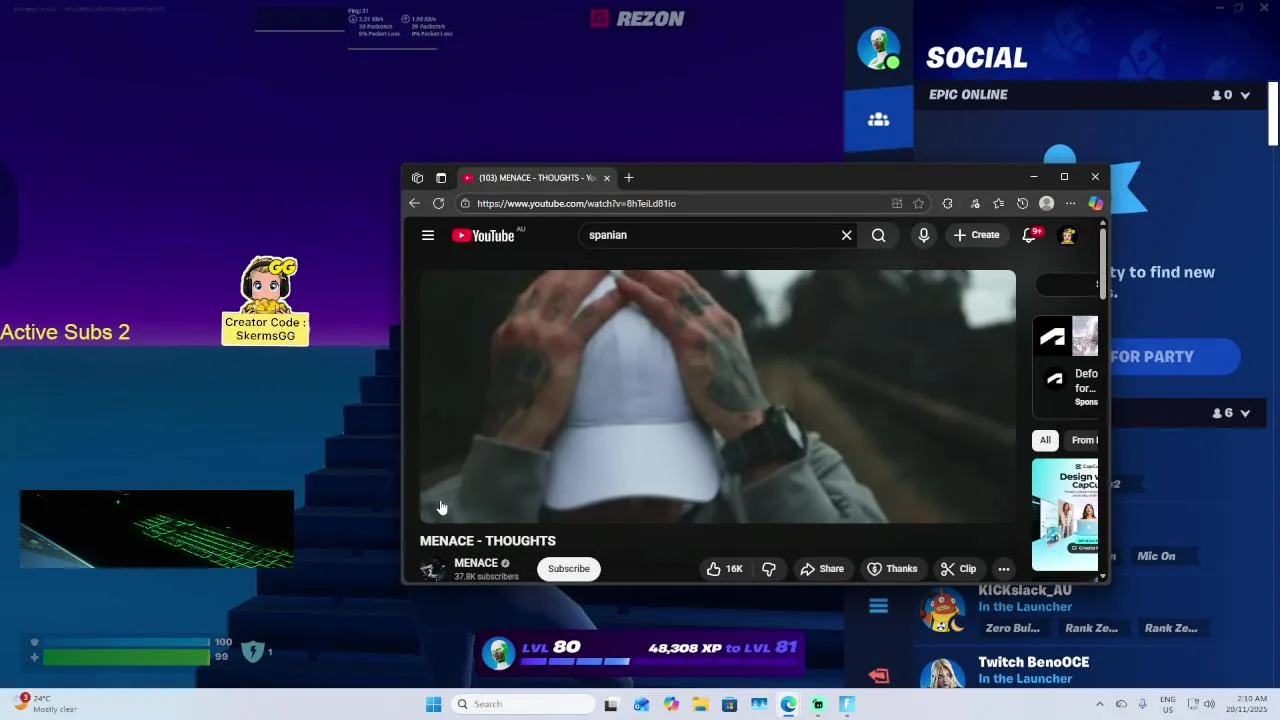This screenshot has height=720, width=1280.
Task: Open the sponsored ad card in the YouTube sidebar
Action: [x=1065, y=367]
